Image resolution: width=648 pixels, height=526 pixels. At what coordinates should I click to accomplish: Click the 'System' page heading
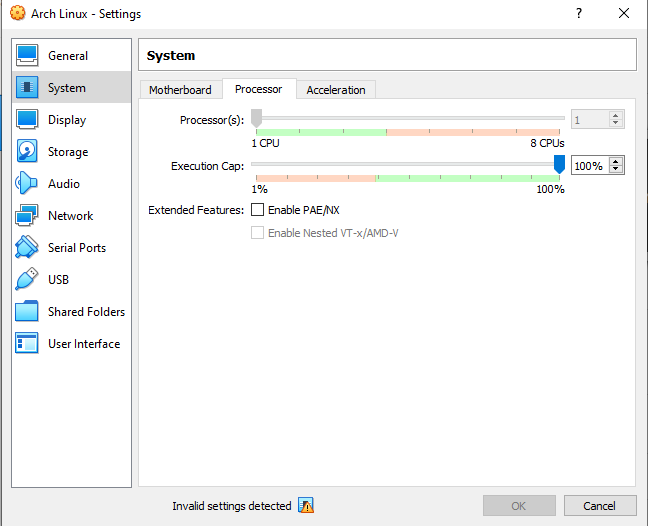[171, 55]
